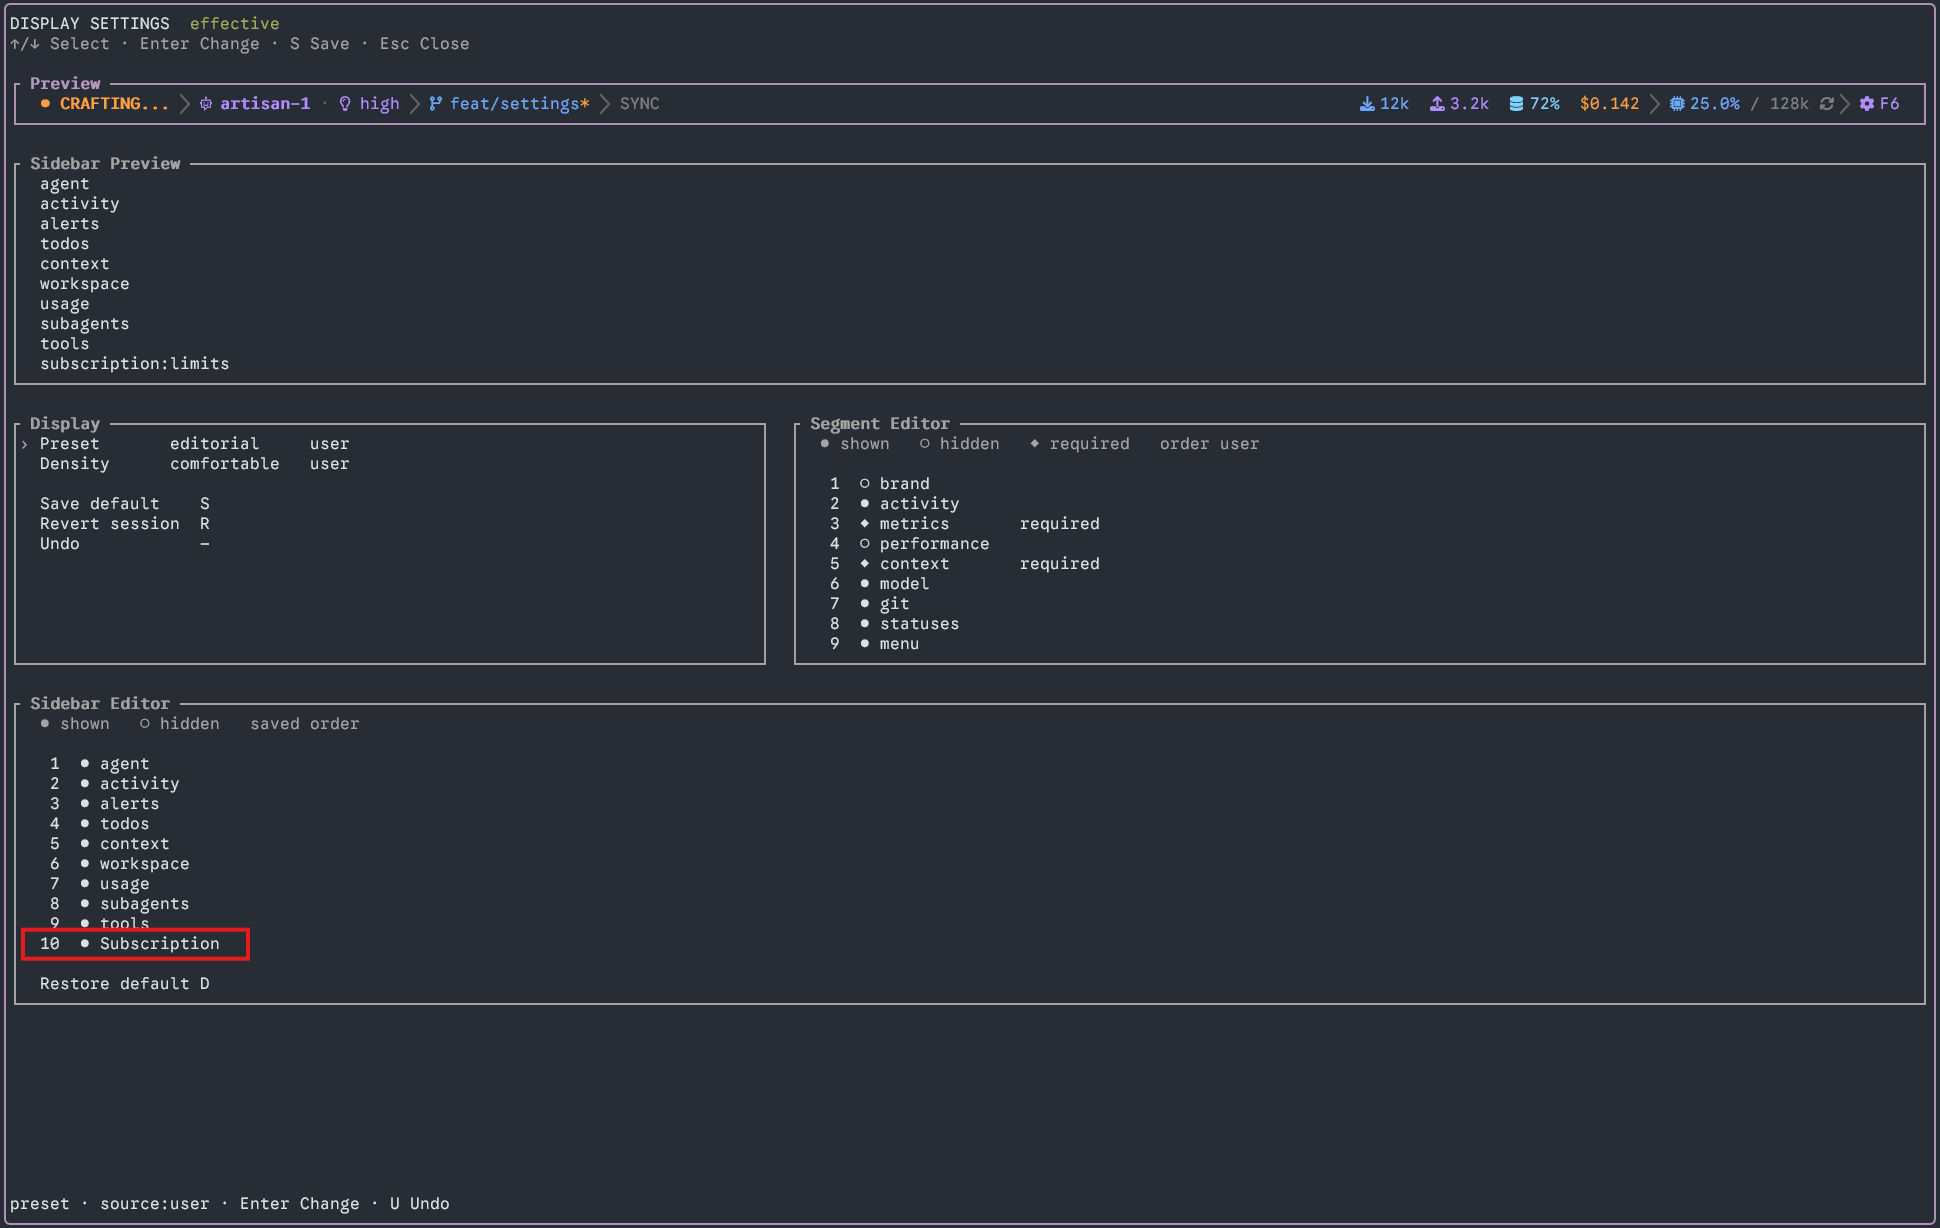
Task: Click the chevron after $0.142 cost
Action: [1654, 104]
